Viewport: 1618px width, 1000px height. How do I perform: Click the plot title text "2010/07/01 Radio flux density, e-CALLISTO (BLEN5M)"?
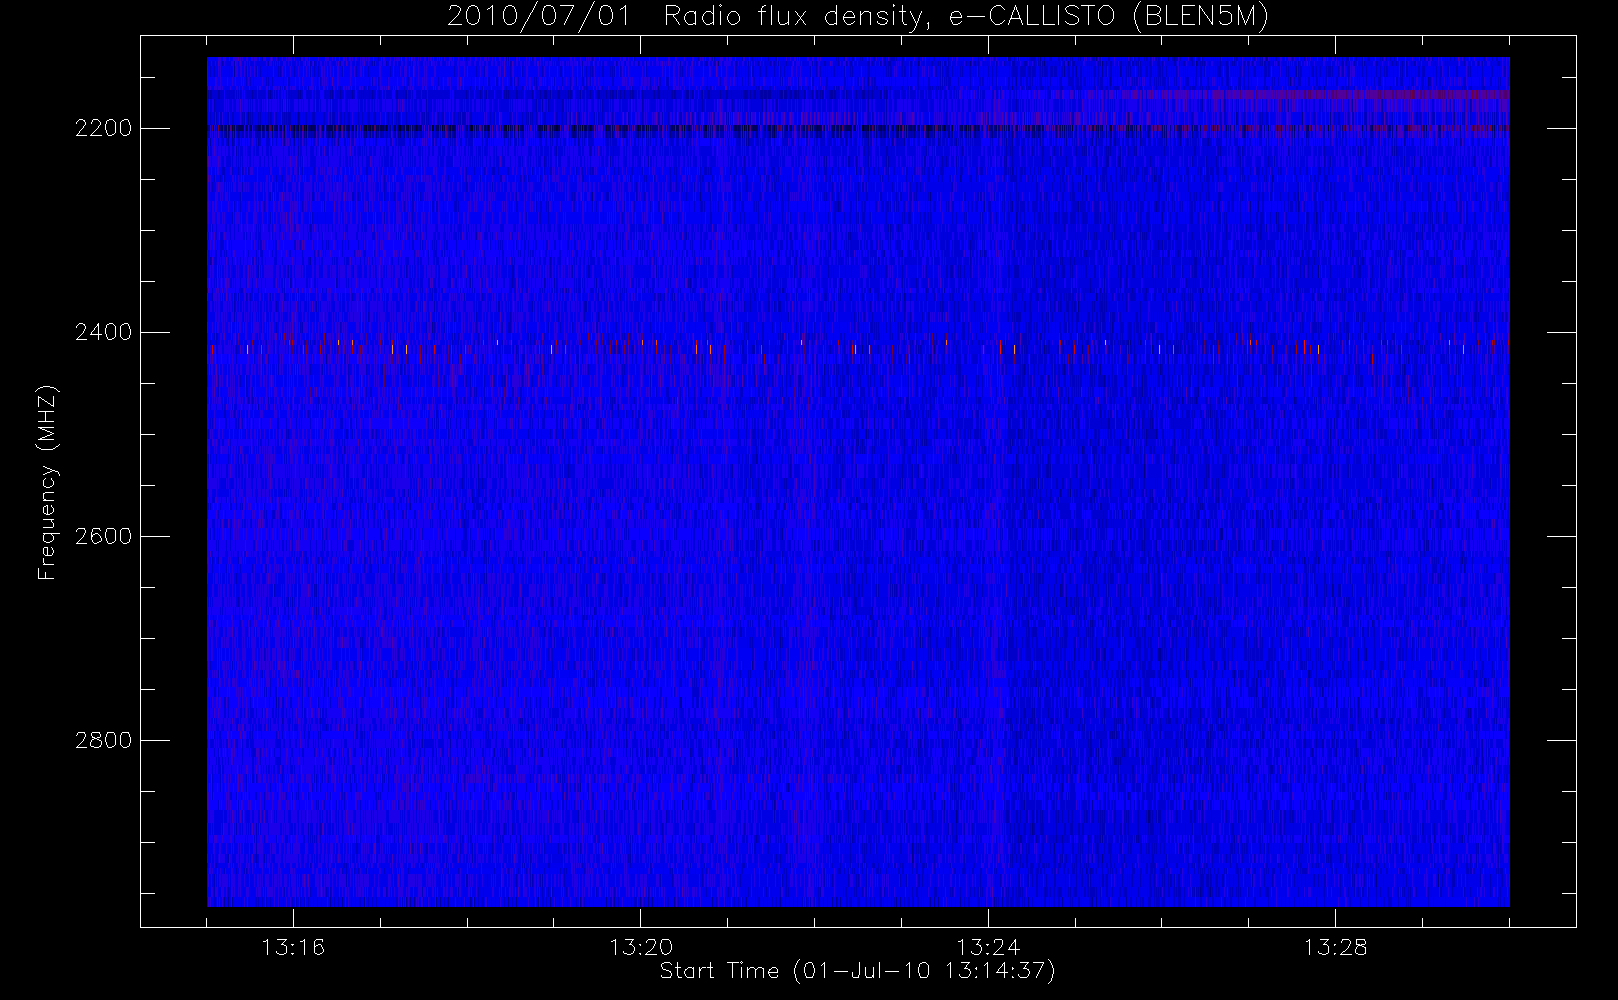[x=858, y=17]
